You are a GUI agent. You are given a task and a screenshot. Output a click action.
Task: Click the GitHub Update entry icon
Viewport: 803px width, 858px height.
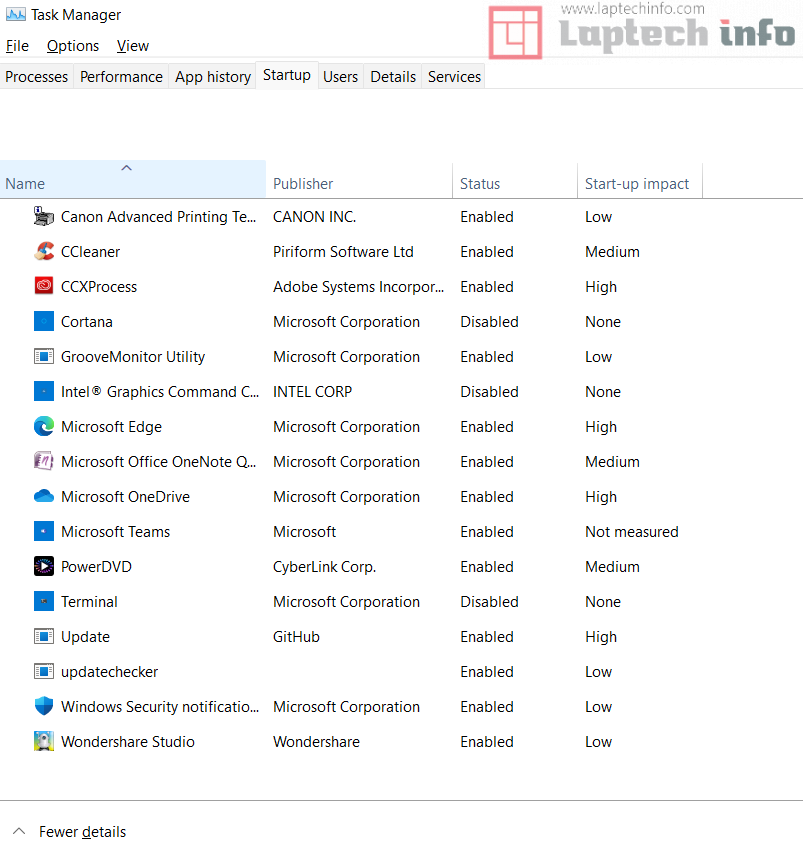44,636
